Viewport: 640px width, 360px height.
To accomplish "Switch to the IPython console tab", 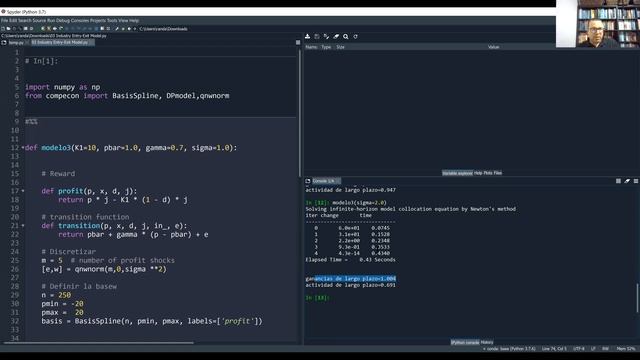I will (465, 342).
